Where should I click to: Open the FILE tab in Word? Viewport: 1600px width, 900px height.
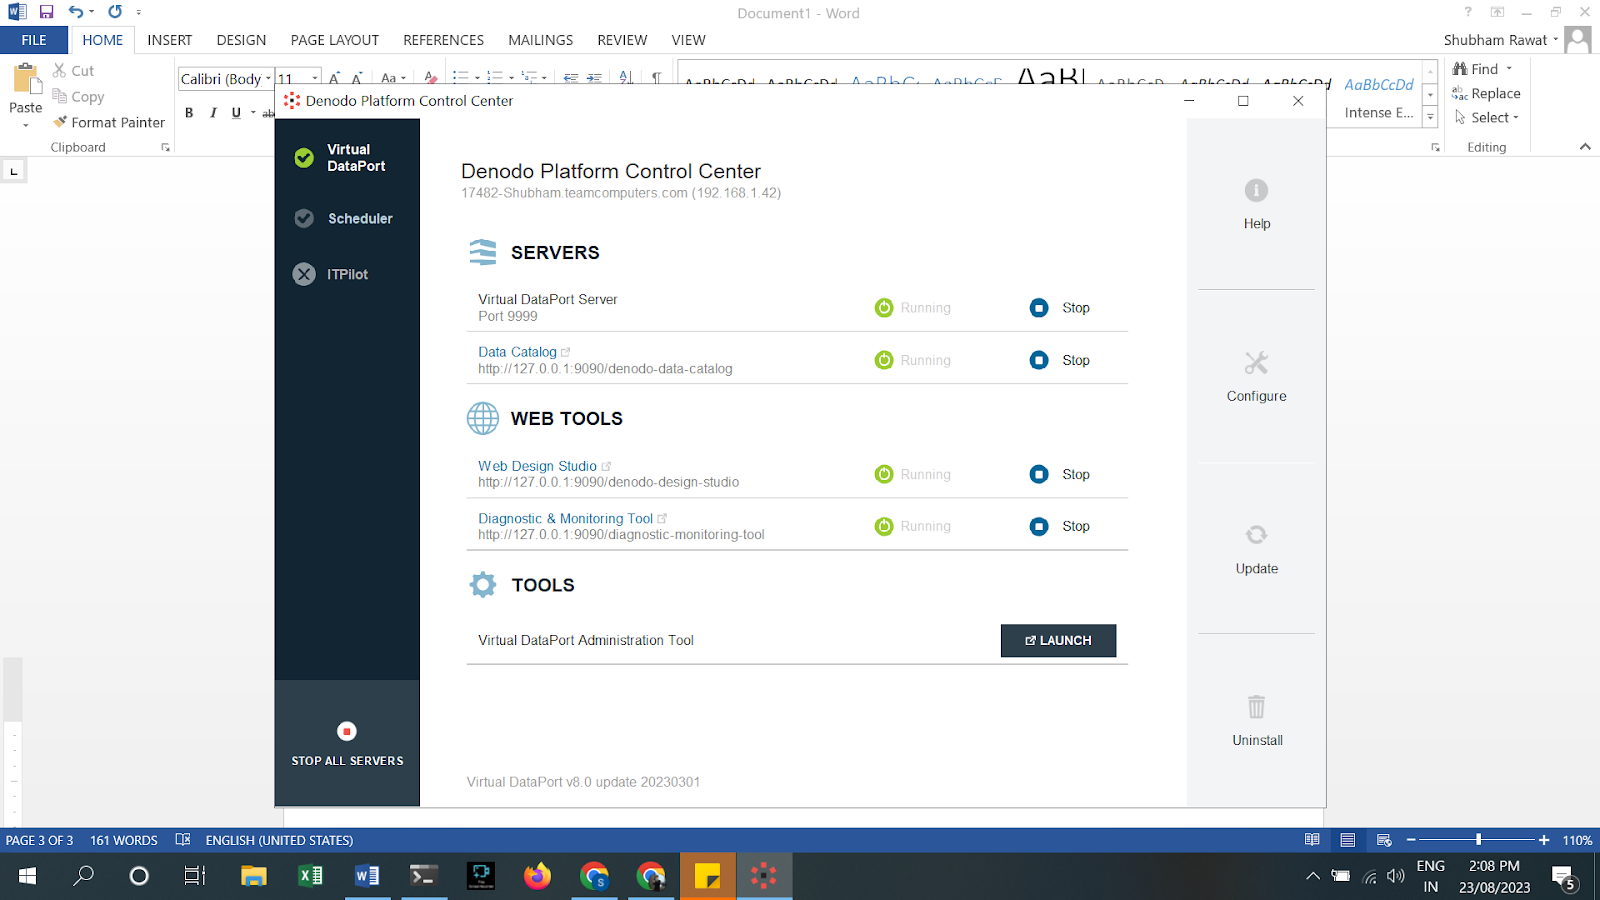(x=34, y=40)
